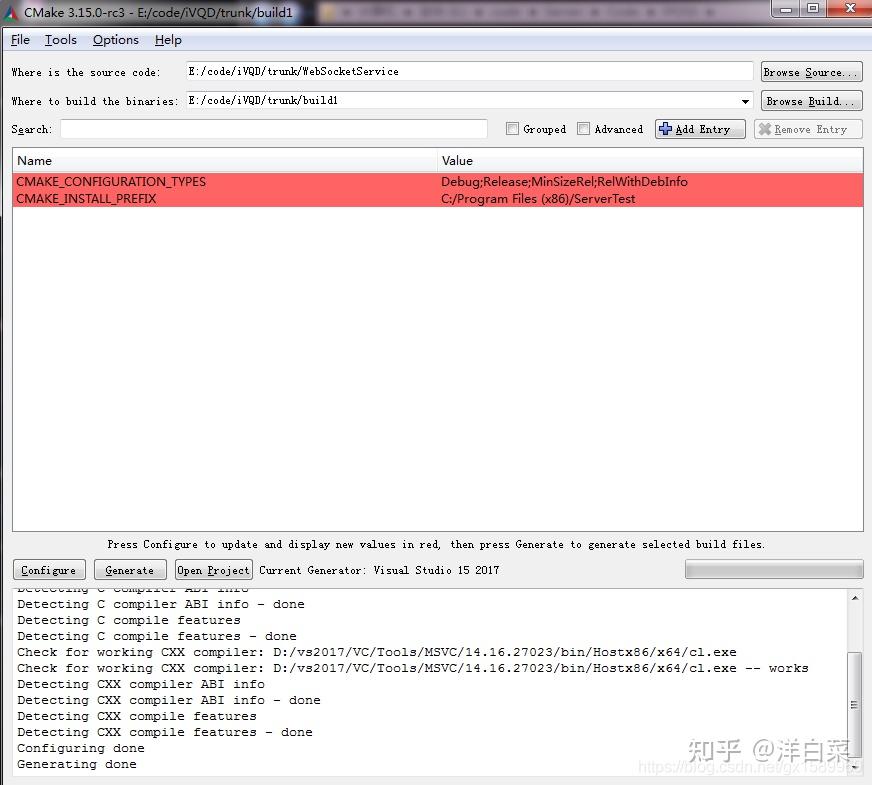Viewport: 872px width, 785px height.
Task: Open the File menu
Action: coord(19,40)
